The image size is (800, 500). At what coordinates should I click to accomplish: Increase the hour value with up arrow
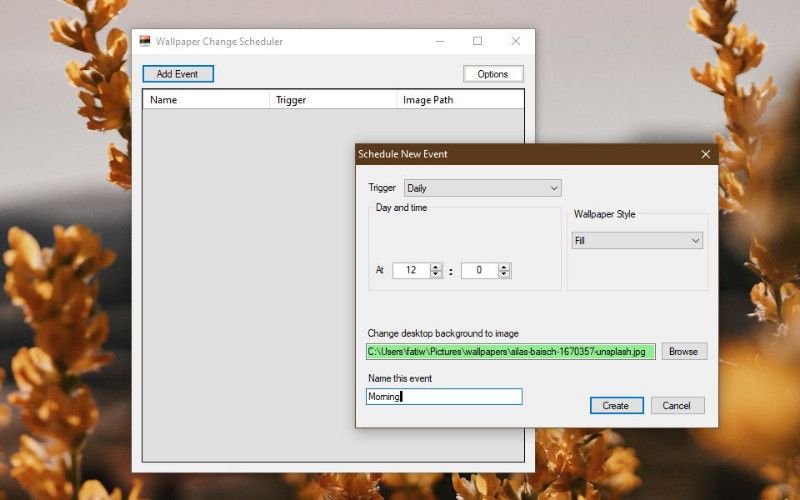tap(436, 267)
